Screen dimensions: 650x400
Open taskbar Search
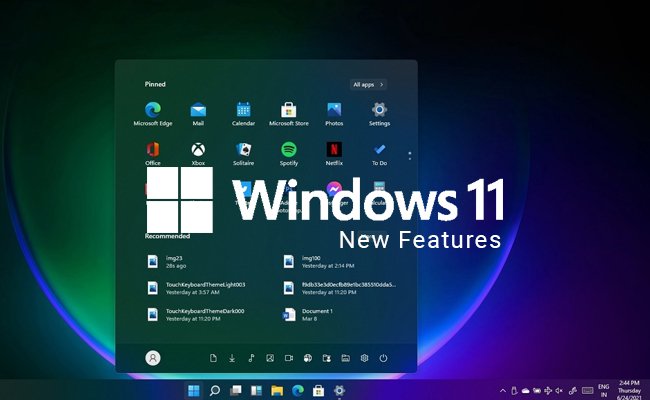click(215, 390)
